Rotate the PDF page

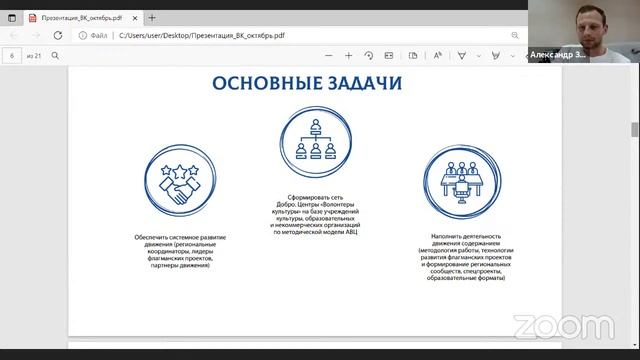[x=369, y=56]
